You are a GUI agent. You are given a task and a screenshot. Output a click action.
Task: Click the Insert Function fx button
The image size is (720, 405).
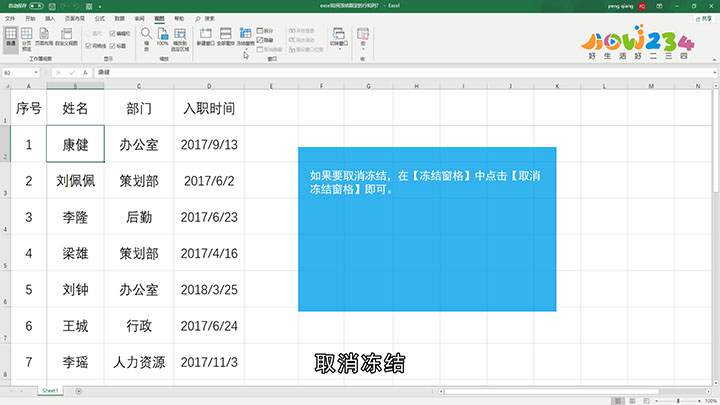[85, 72]
